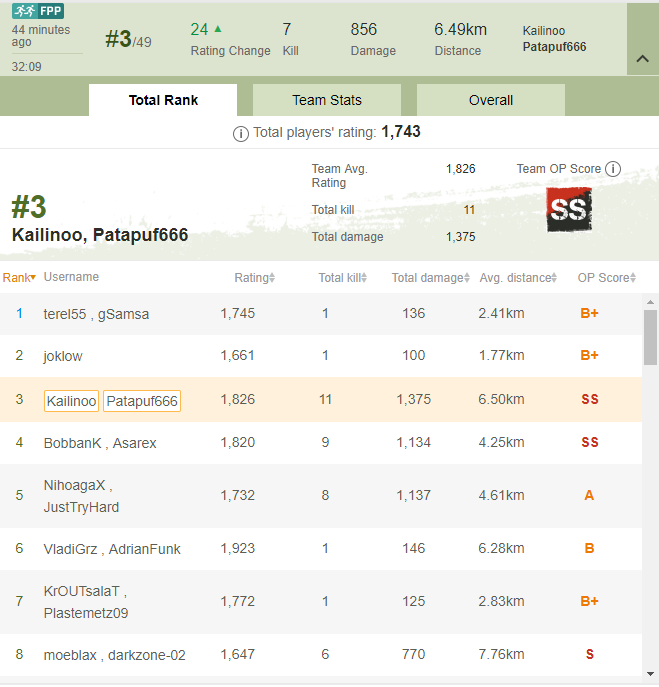The height and width of the screenshot is (687, 659).
Task: Click the info icon next to Team OP Score
Action: pos(613,169)
